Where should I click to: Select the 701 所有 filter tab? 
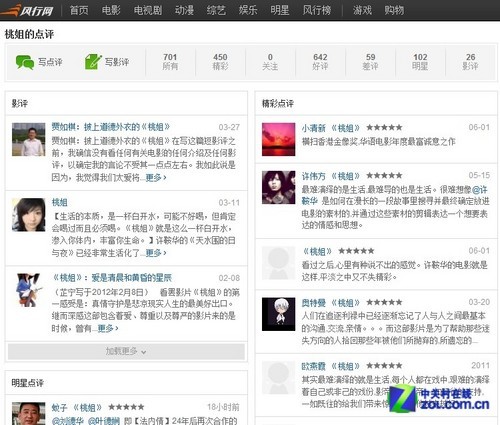[170, 62]
